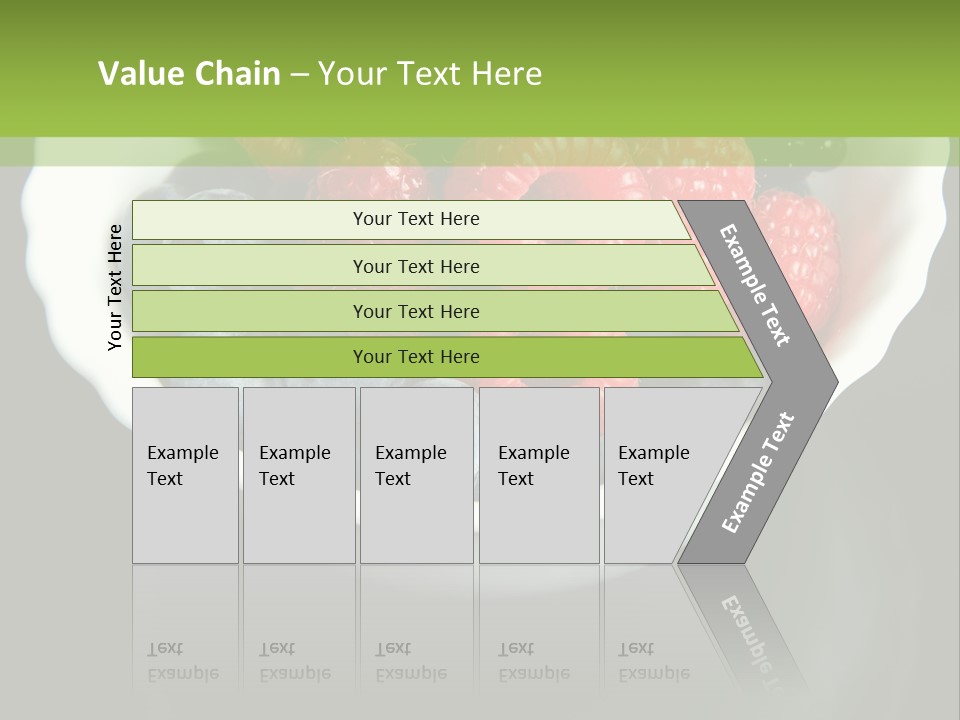Select the vertical "Your Text Here" side label
The width and height of the screenshot is (960, 720).
[x=115, y=287]
